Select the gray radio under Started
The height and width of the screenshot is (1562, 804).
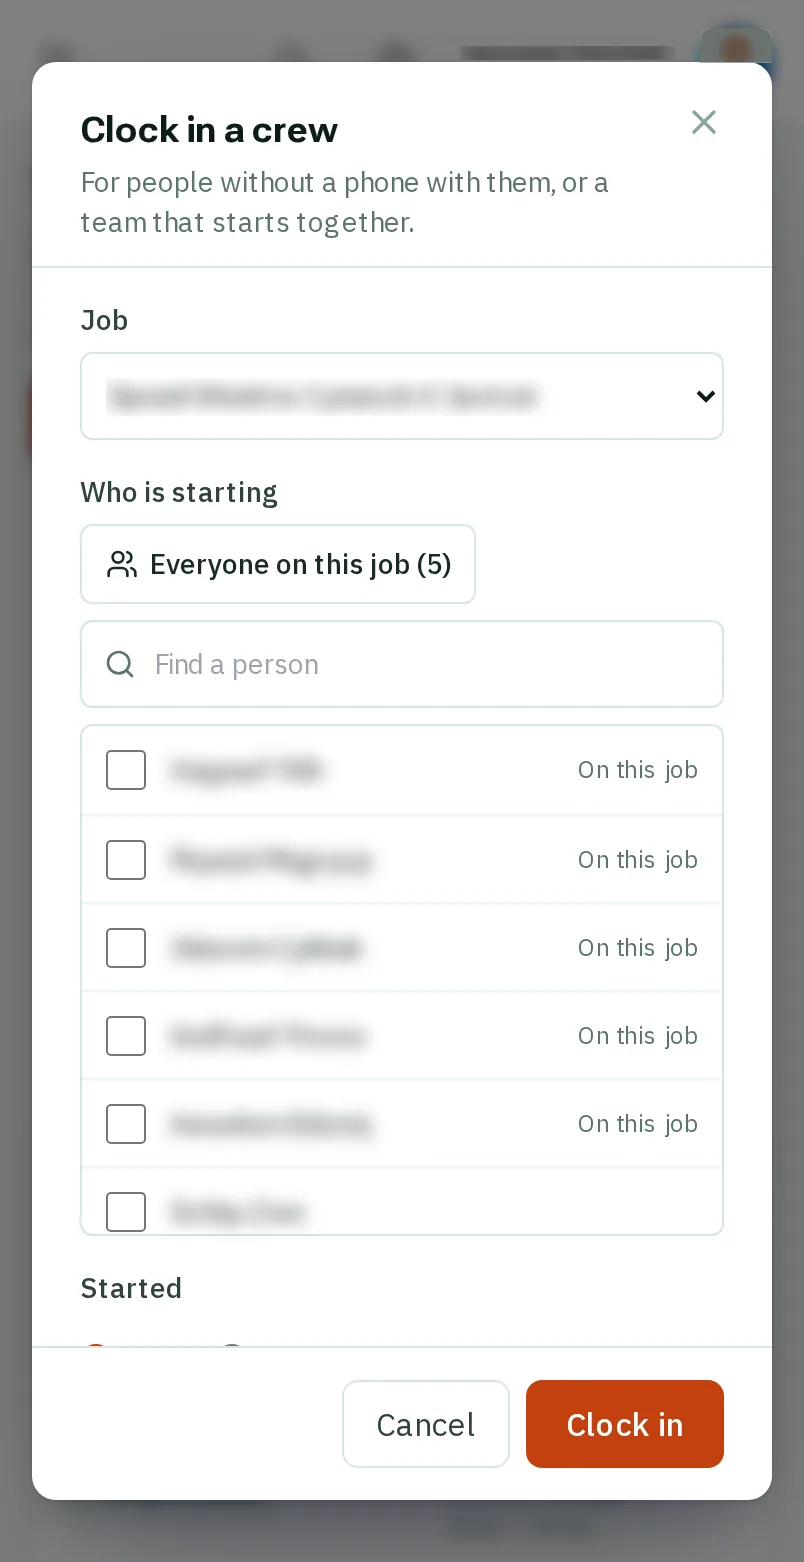click(232, 1346)
